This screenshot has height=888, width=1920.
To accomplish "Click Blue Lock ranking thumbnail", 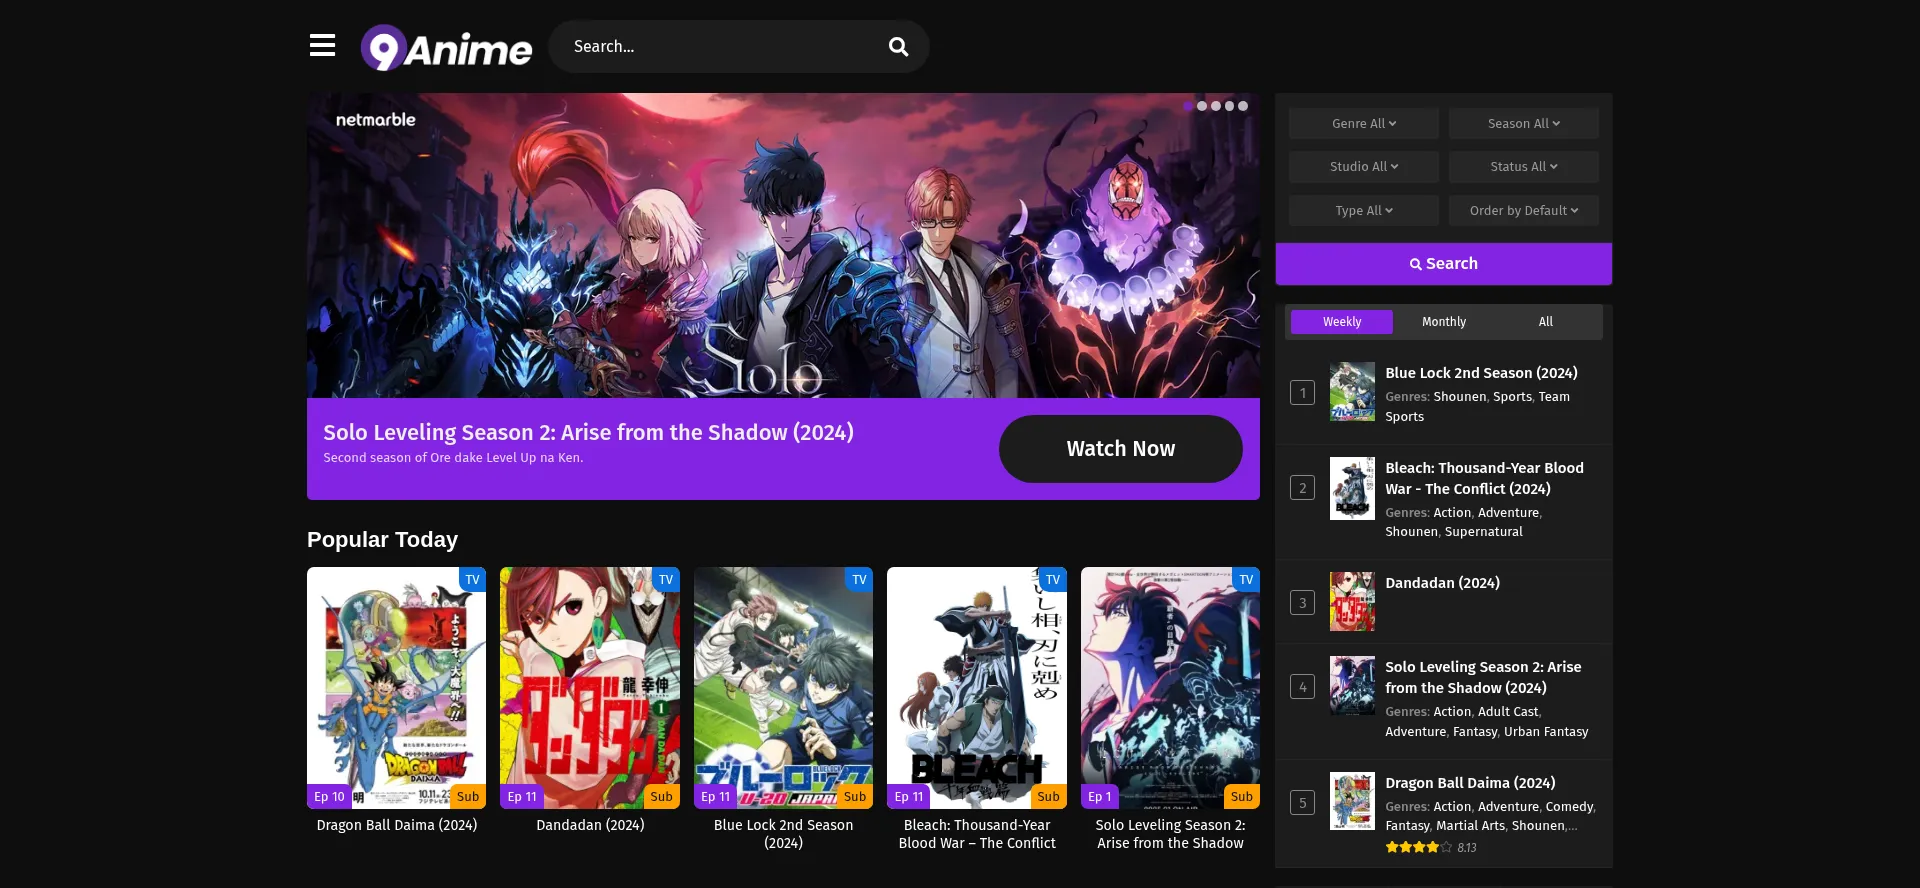I will 1352,391.
